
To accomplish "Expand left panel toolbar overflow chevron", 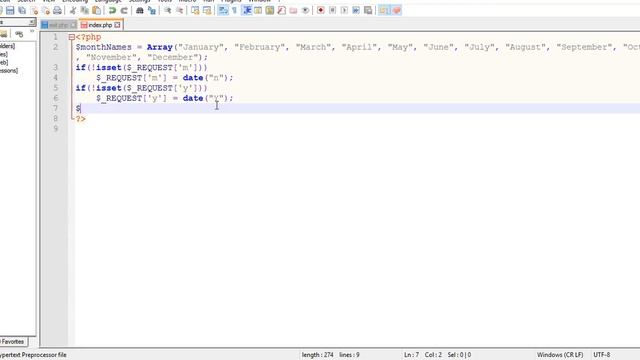I will [32, 31].
